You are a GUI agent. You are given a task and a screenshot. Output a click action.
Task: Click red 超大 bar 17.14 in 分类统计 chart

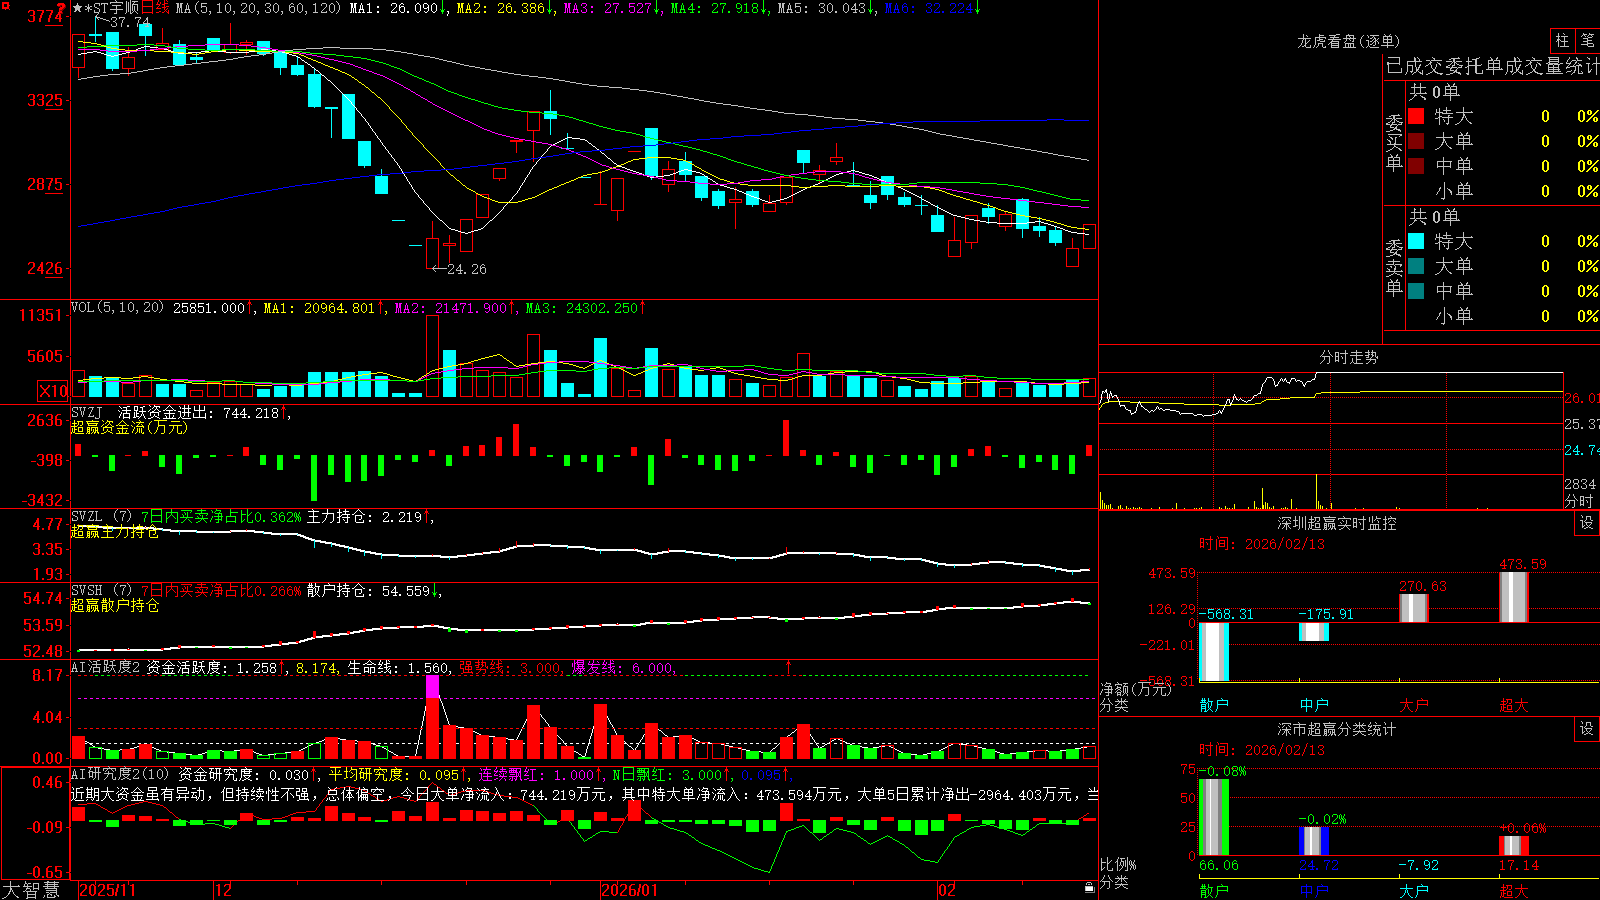[x=1514, y=846]
